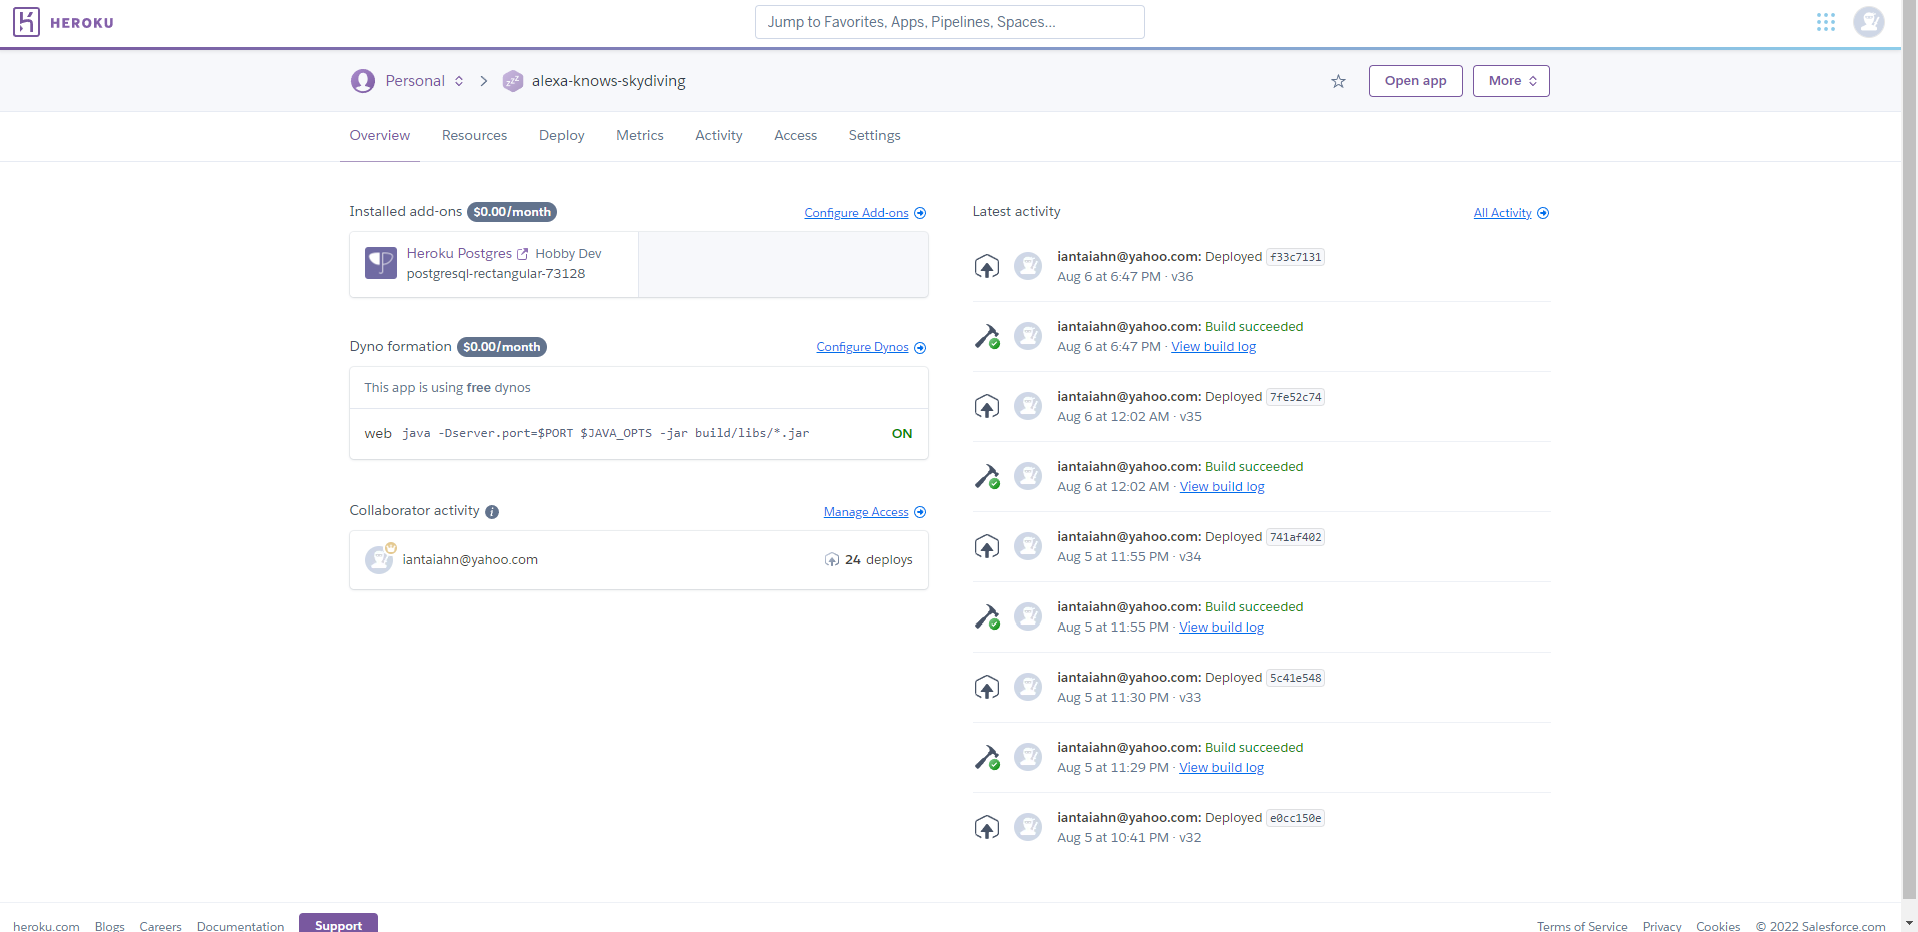
Task: Click commit hash f33c7131
Action: (1296, 257)
